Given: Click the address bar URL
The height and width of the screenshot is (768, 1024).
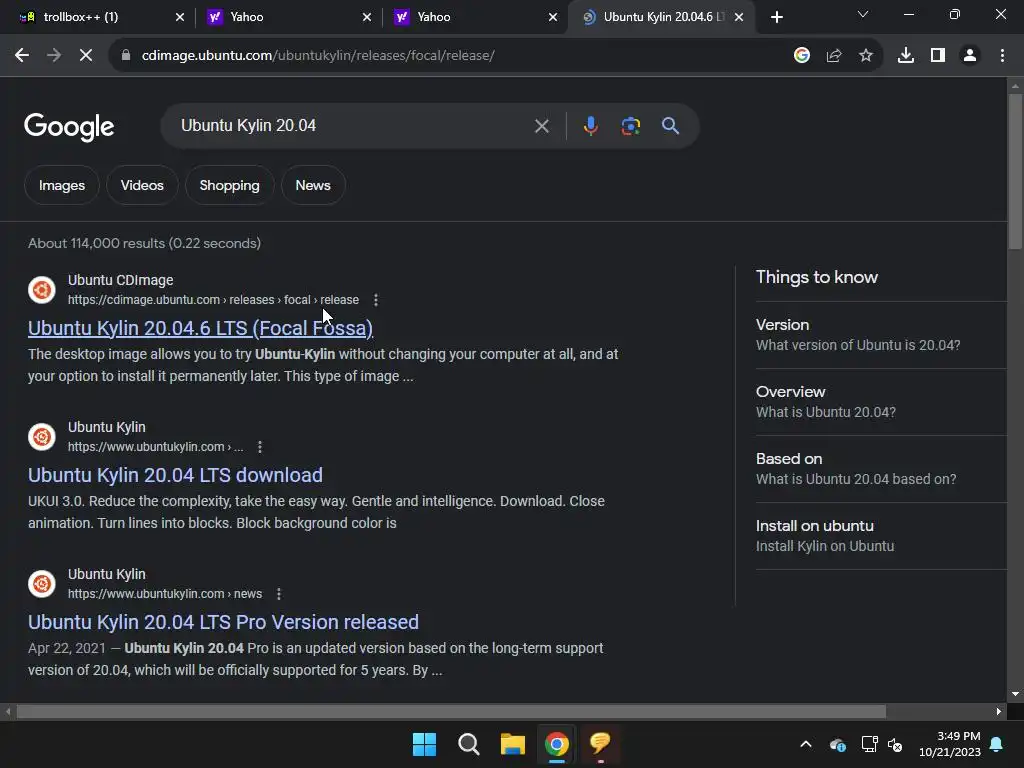Looking at the screenshot, I should click(318, 56).
